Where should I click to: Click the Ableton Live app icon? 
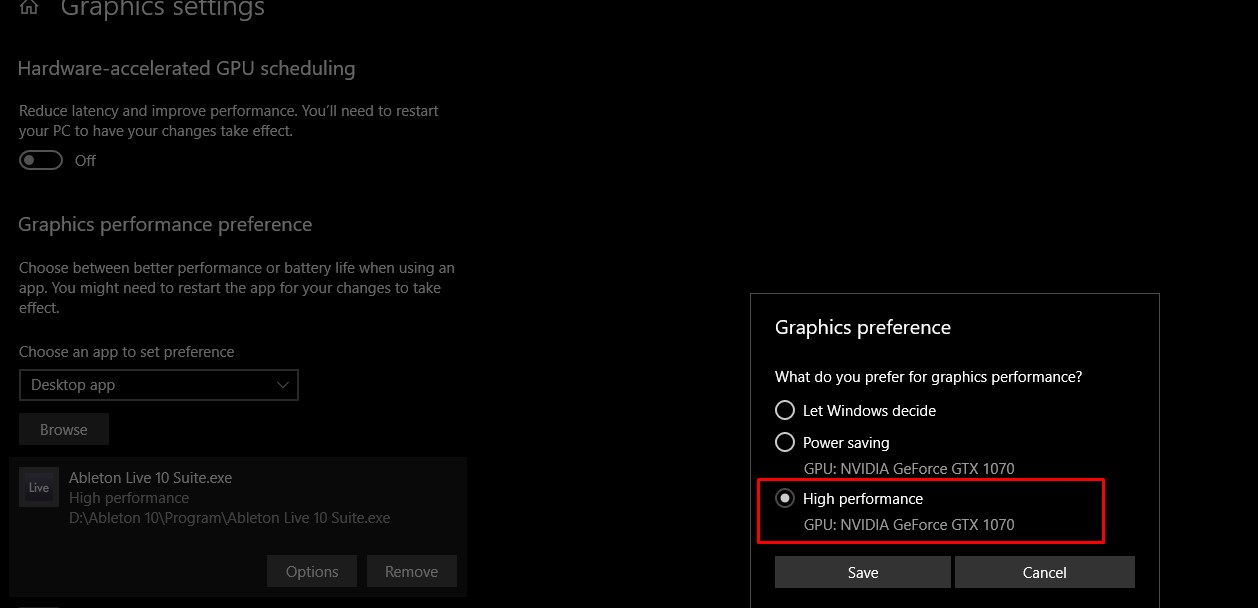[x=39, y=488]
